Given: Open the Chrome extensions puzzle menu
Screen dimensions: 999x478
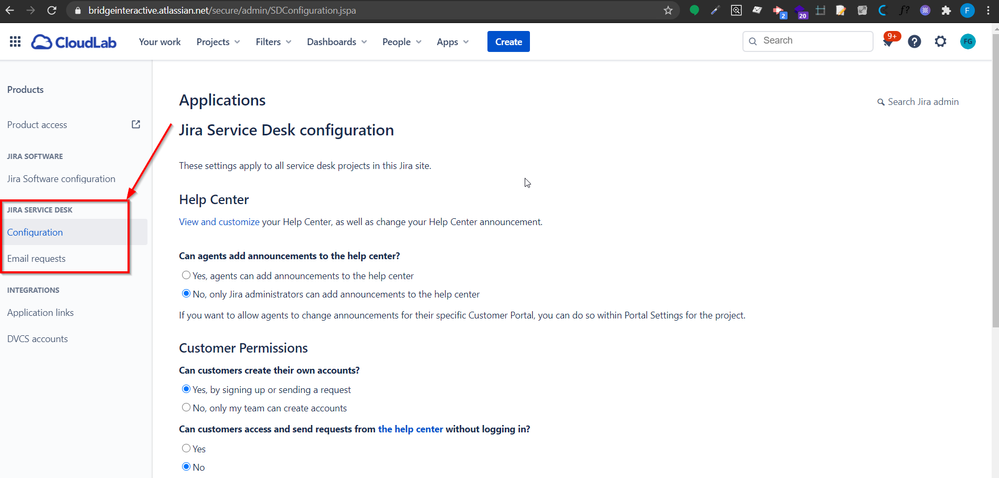Looking at the screenshot, I should point(945,10).
